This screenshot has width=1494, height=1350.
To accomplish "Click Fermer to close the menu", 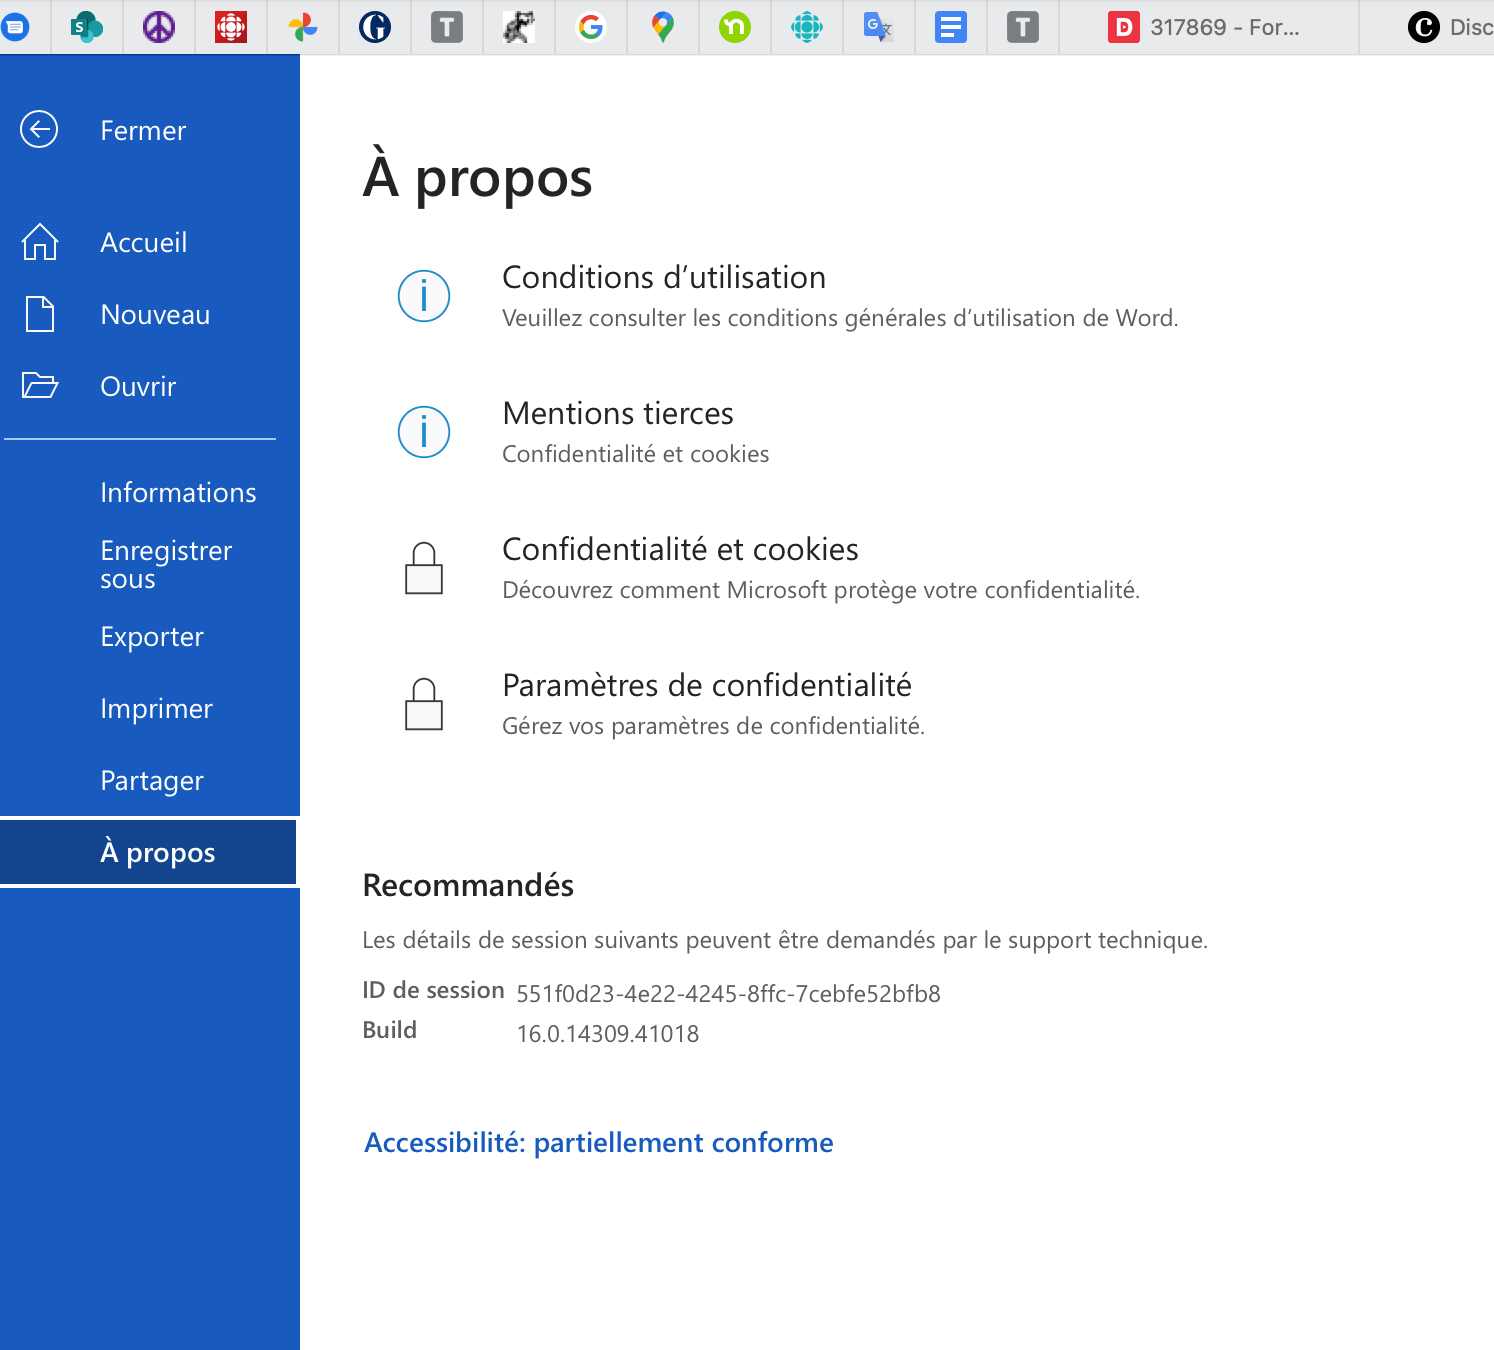I will 143,130.
